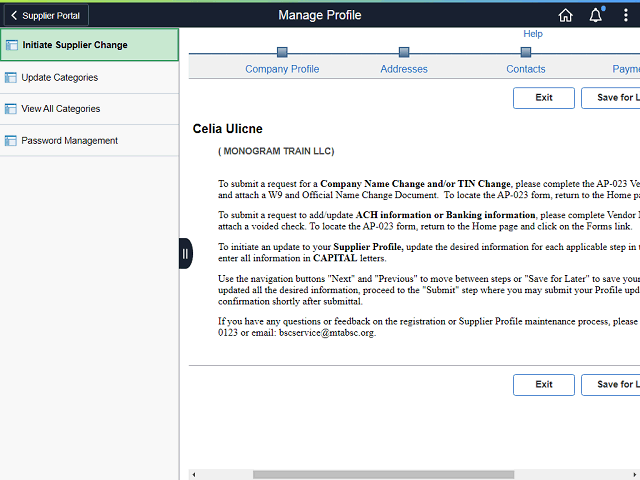The image size is (640, 480).
Task: Open the notifications bell
Action: pos(596,16)
